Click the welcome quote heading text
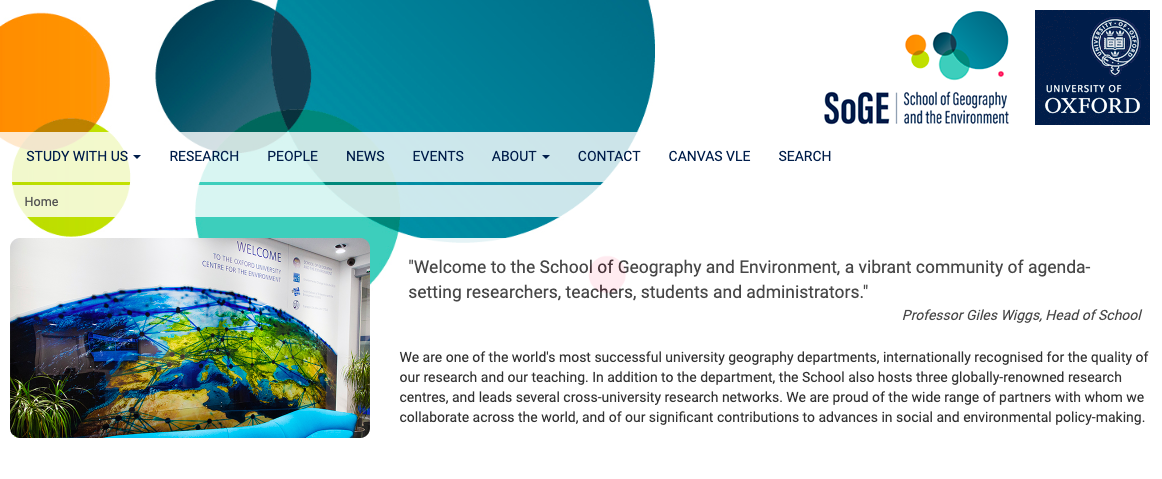This screenshot has height=479, width=1162. [748, 280]
